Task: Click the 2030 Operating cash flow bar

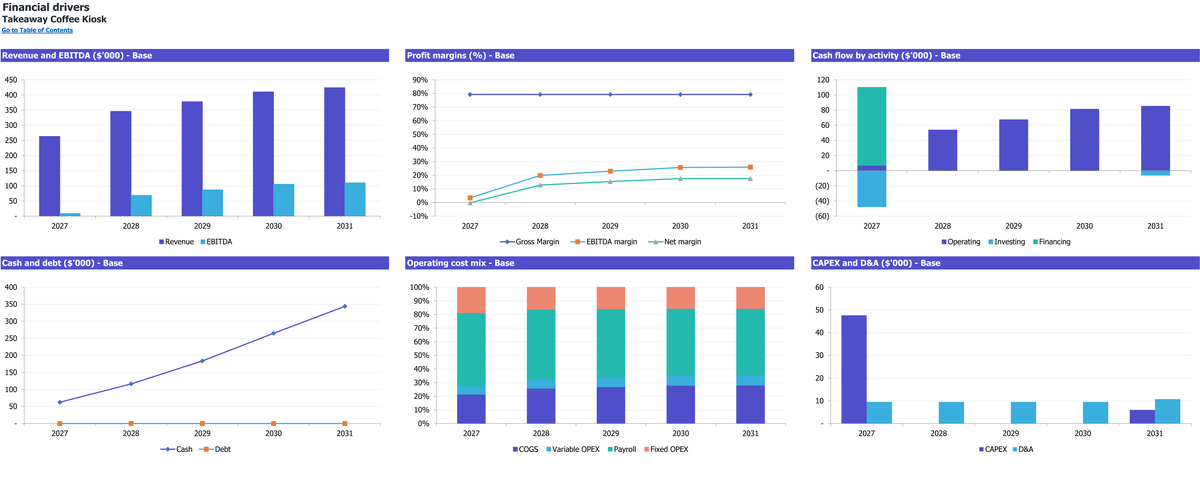Action: pos(1084,140)
